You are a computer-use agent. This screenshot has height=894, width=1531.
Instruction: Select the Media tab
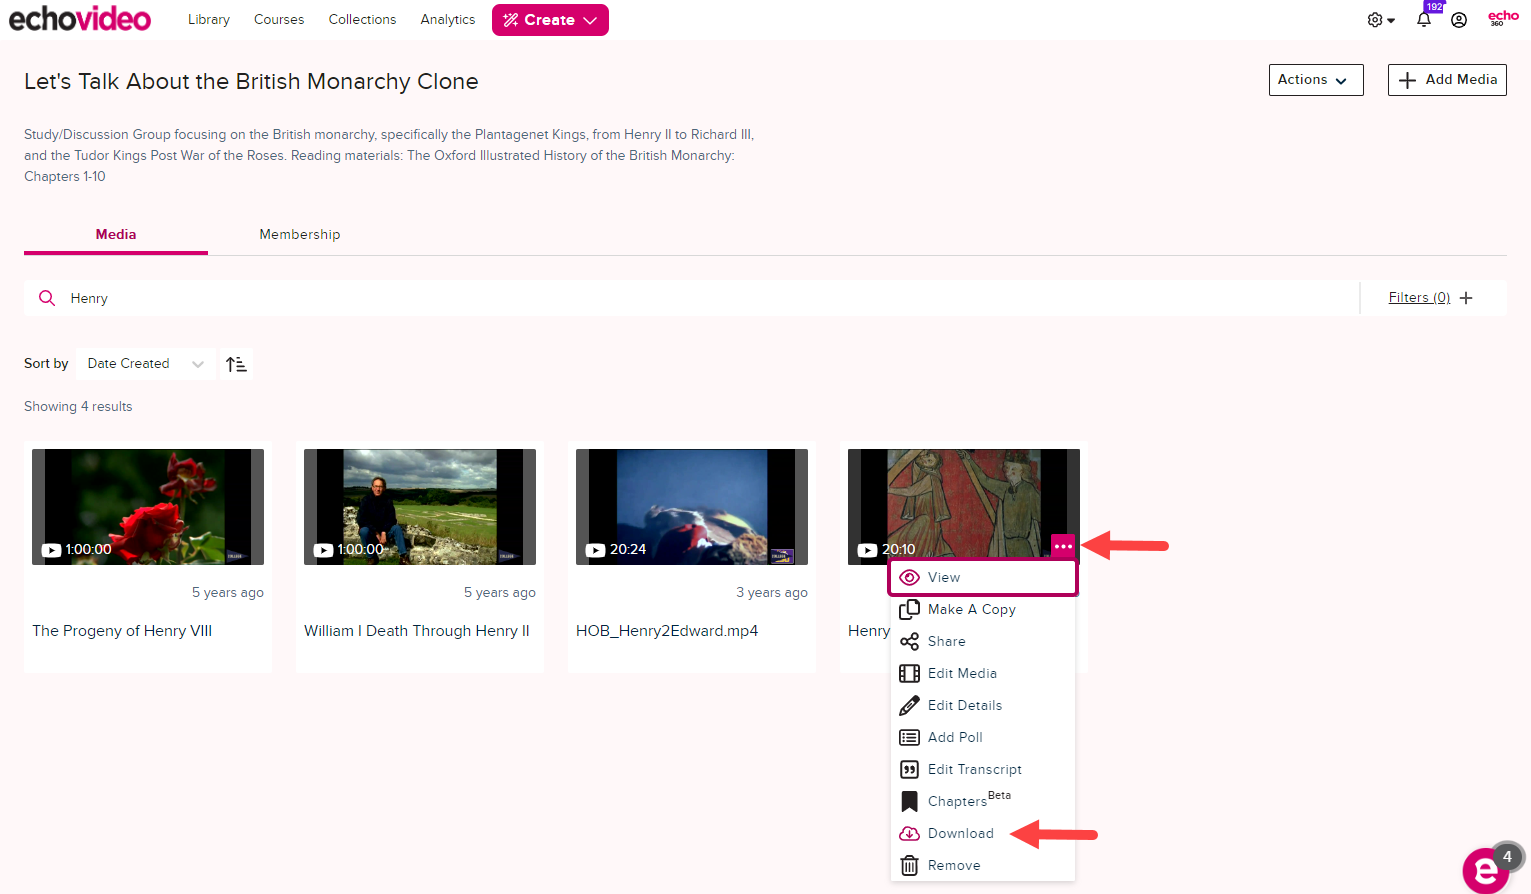[x=116, y=234]
